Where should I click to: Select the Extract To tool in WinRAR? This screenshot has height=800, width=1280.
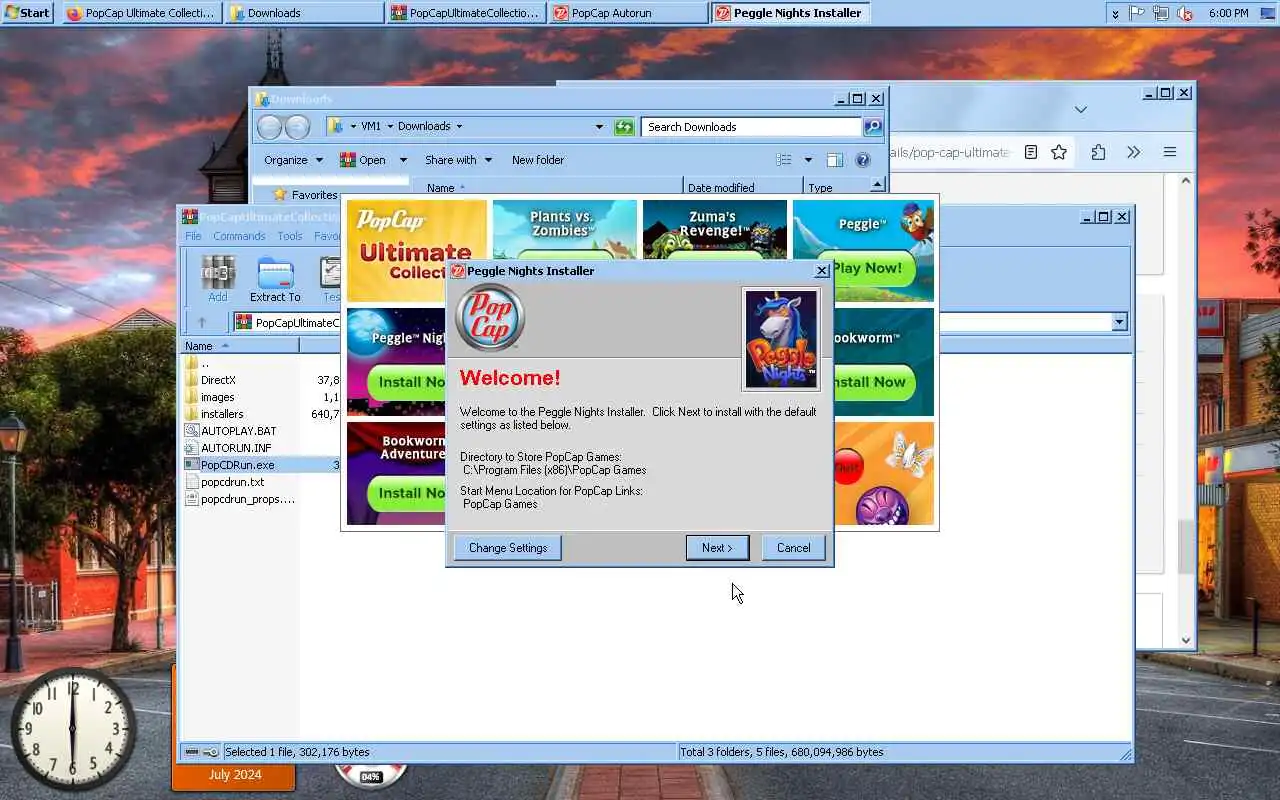(275, 279)
